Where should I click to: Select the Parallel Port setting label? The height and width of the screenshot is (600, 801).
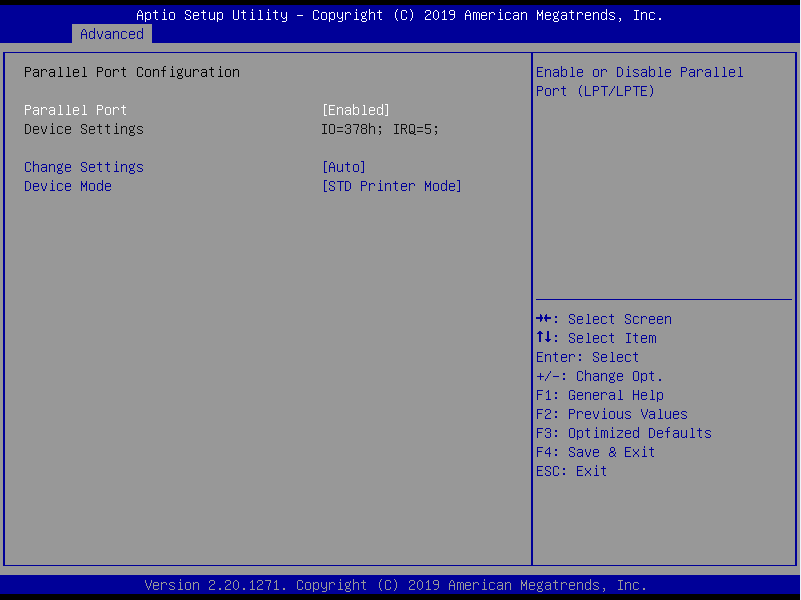pyautogui.click(x=76, y=110)
